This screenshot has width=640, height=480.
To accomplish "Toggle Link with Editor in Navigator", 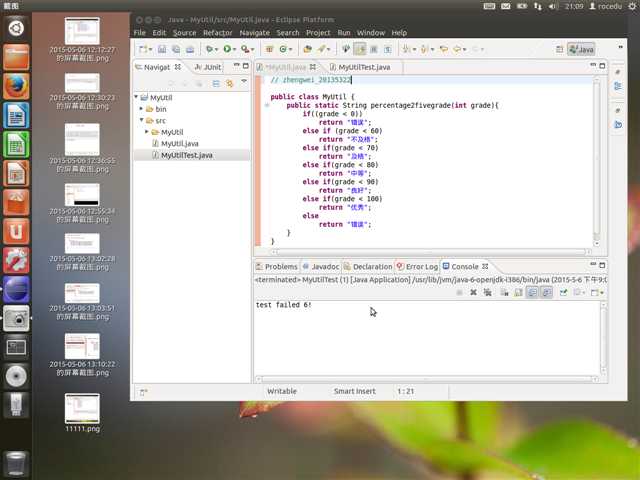I will tap(230, 84).
